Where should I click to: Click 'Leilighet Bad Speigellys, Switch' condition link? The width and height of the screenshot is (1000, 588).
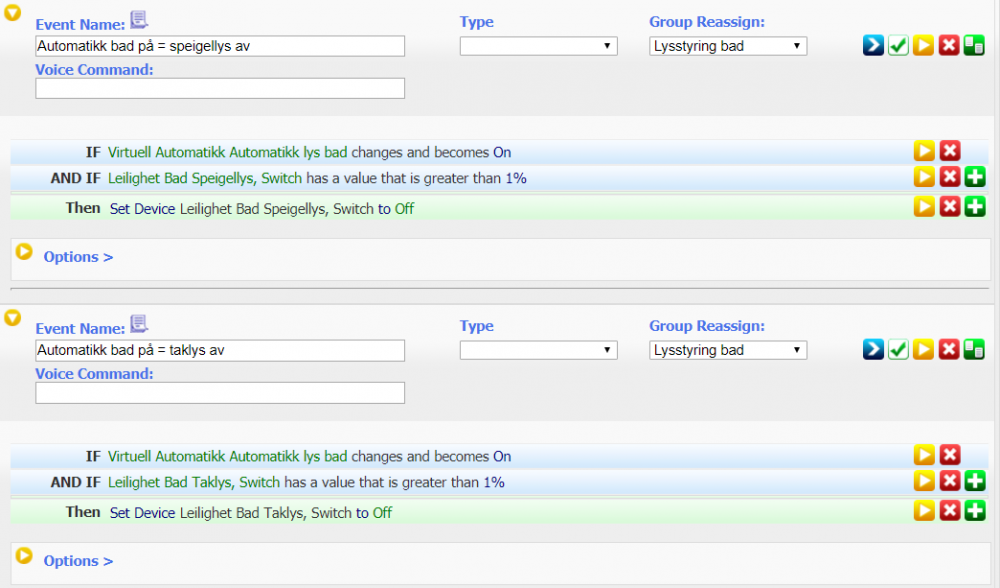193,178
